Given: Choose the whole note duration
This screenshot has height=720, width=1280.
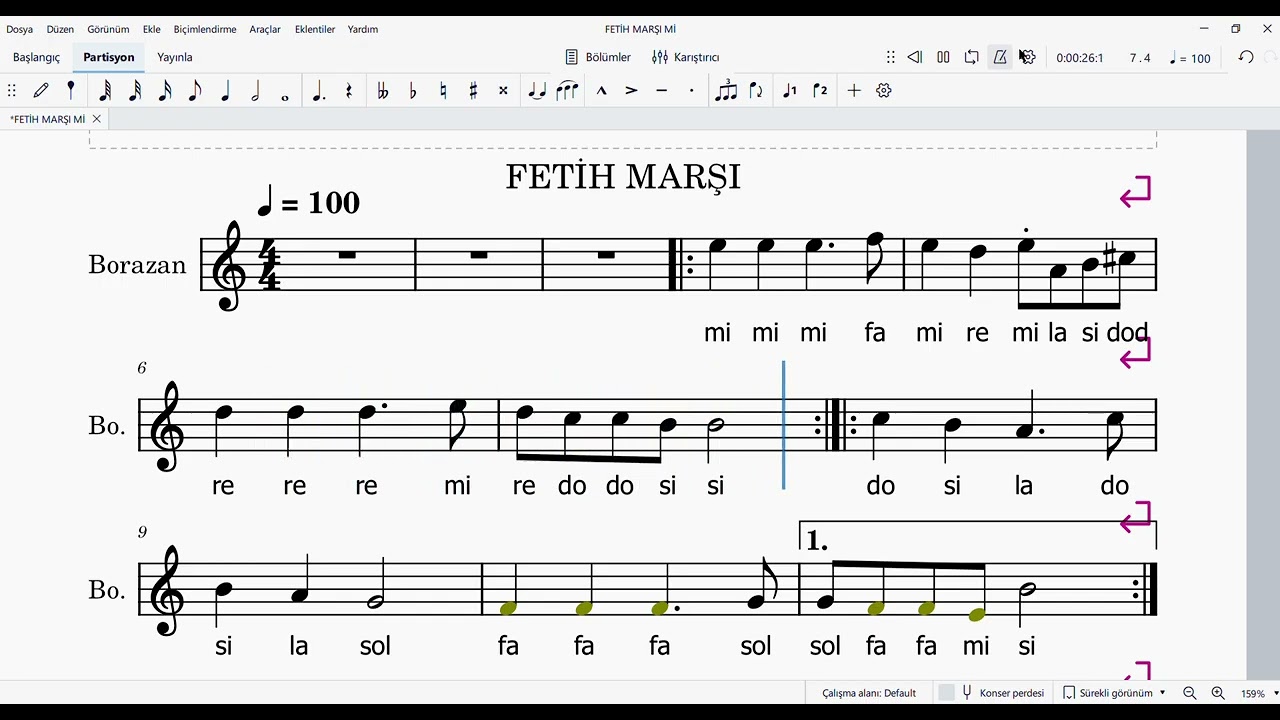Looking at the screenshot, I should click(x=285, y=96).
